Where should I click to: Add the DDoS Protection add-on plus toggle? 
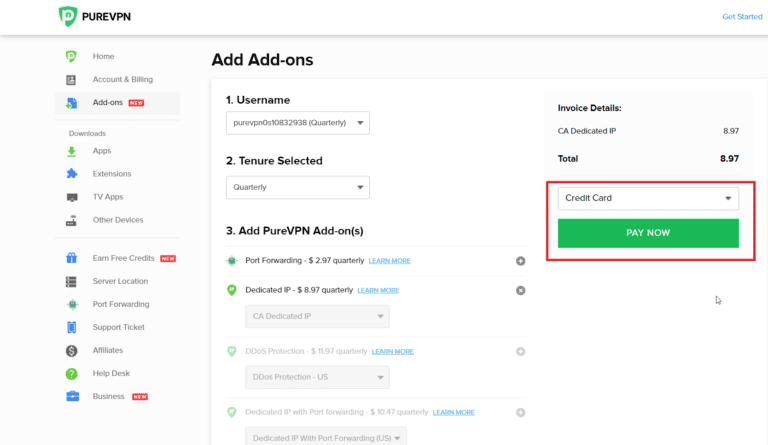click(520, 351)
